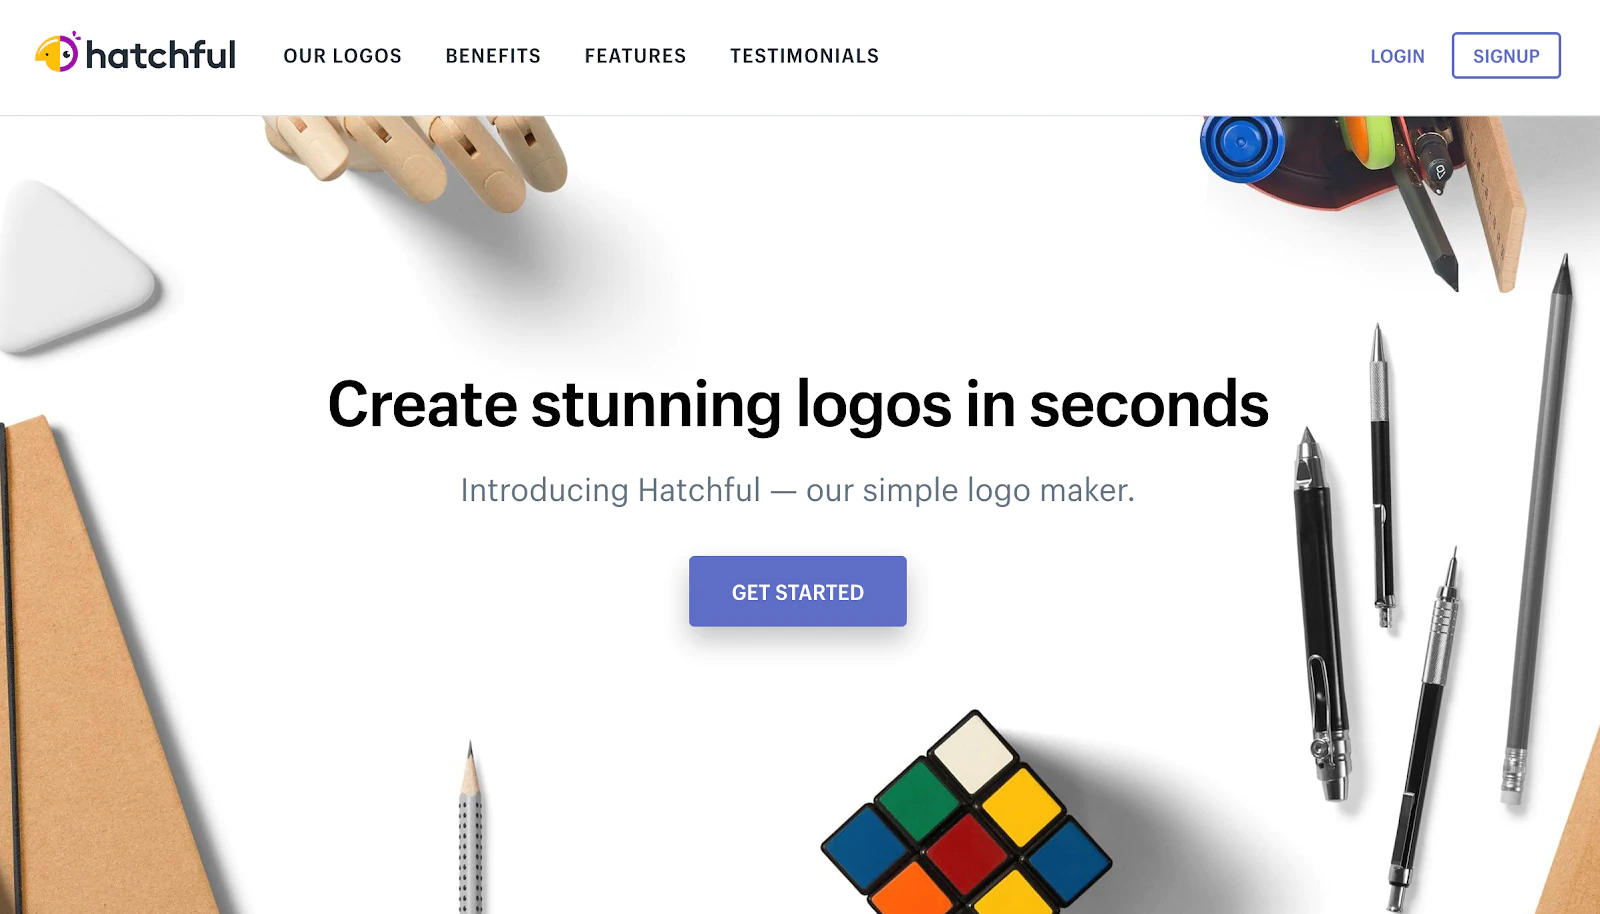Click the Hatchful bird logo icon
Viewport: 1600px width, 914px height.
pyautogui.click(x=57, y=52)
